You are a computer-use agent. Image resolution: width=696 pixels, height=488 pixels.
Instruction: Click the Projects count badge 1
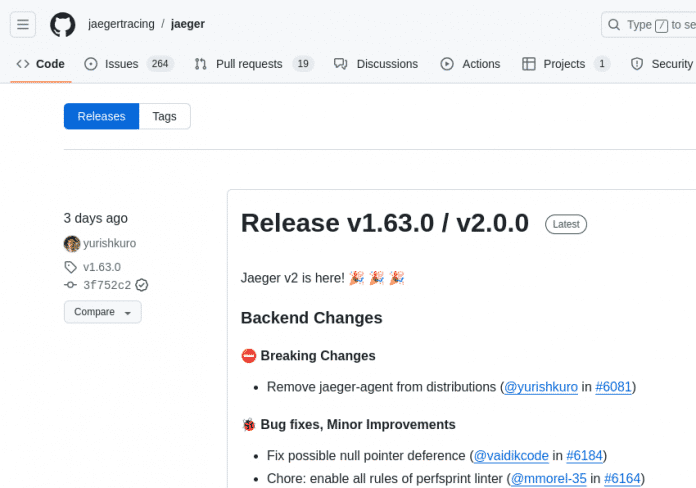tap(602, 64)
